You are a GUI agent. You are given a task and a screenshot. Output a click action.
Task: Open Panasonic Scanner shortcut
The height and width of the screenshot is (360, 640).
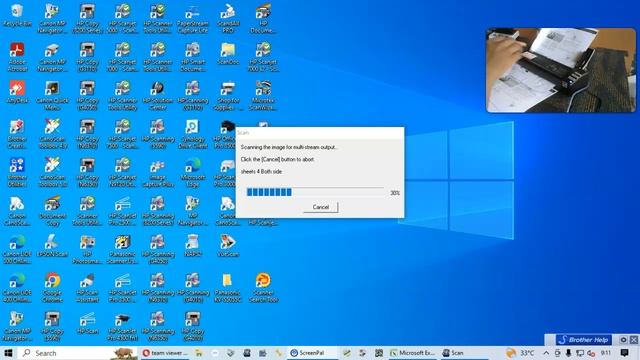(122, 249)
